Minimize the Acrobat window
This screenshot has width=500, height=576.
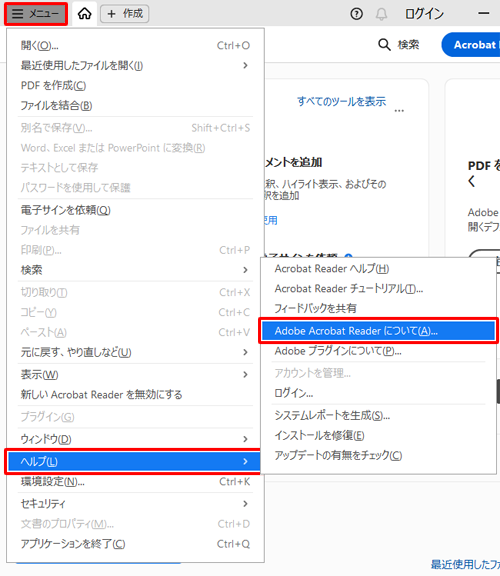[484, 14]
